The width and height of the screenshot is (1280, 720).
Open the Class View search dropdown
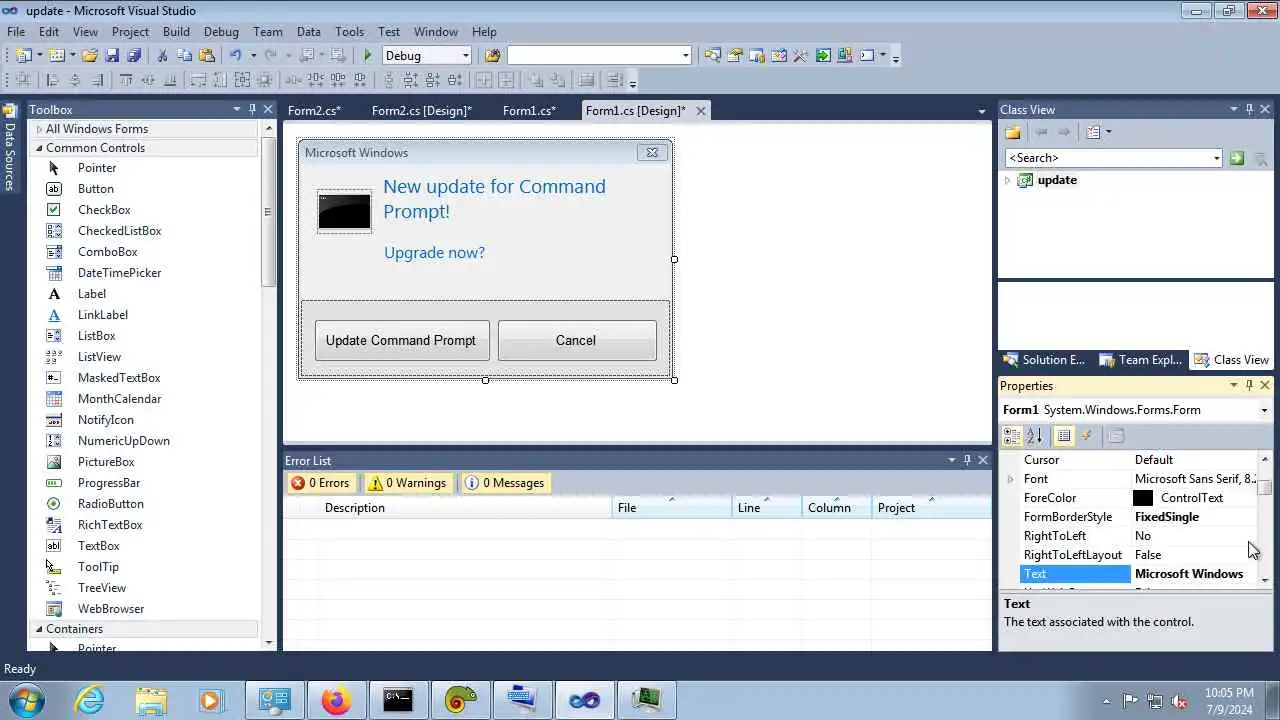point(1216,158)
